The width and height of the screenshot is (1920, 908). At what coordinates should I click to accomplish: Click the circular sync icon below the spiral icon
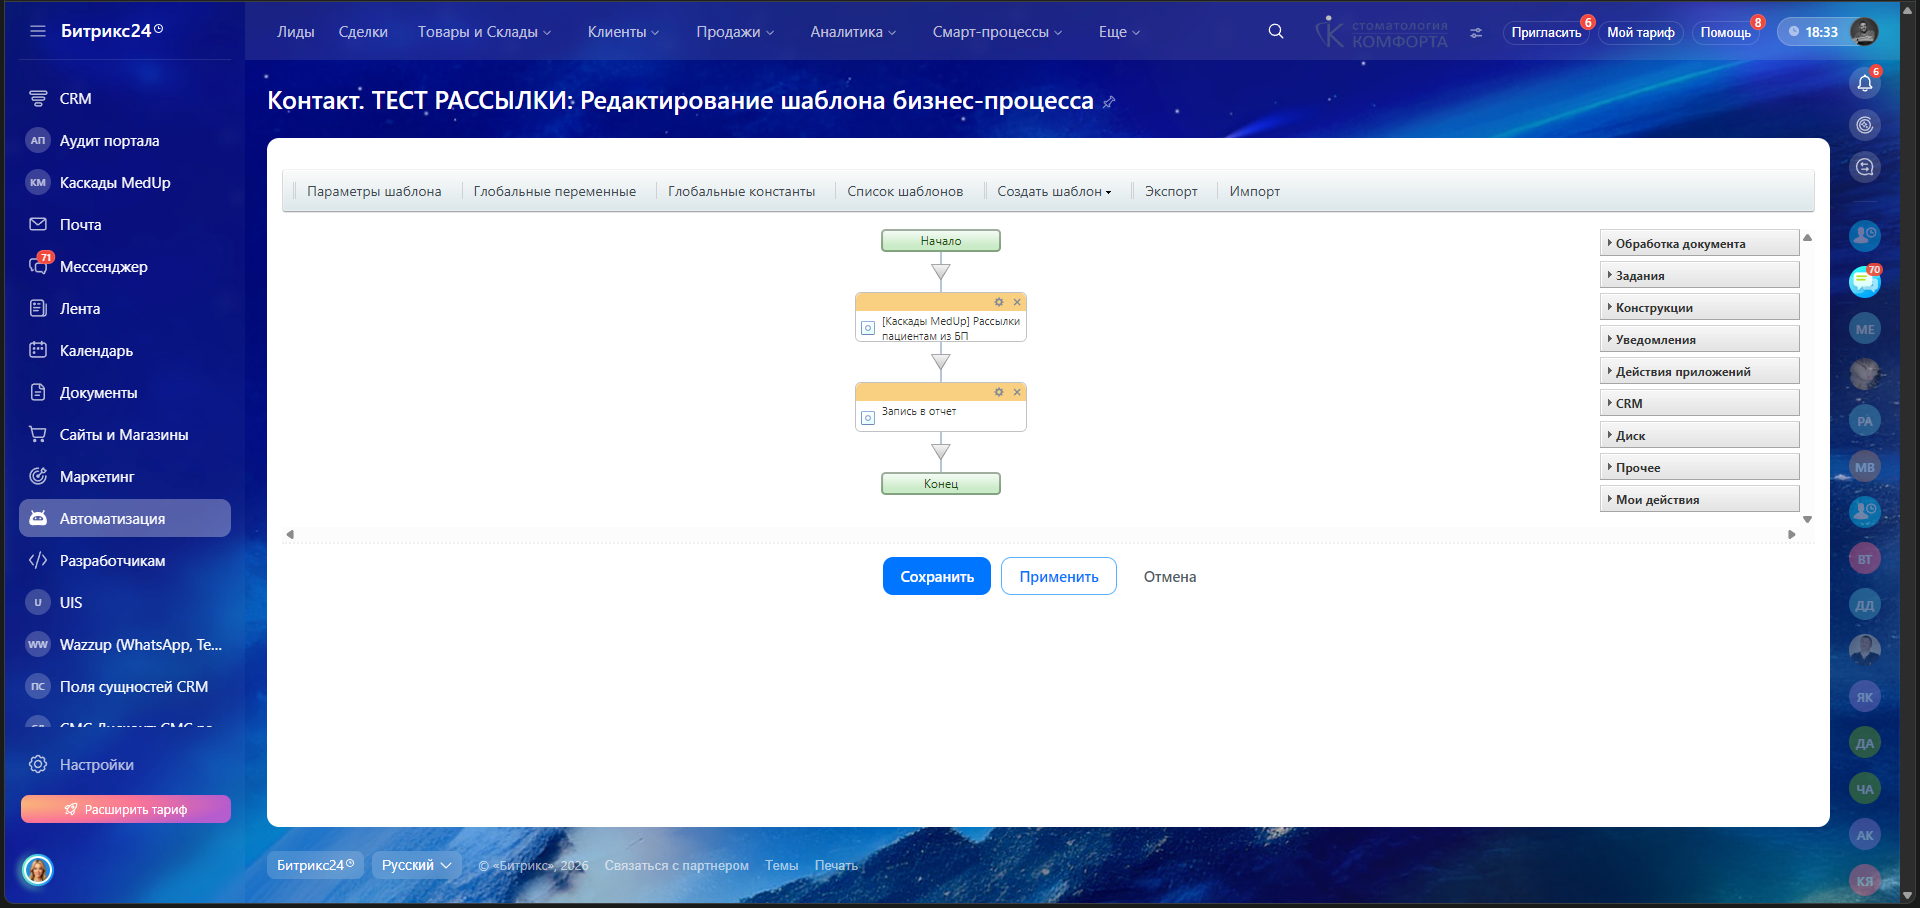1865,167
